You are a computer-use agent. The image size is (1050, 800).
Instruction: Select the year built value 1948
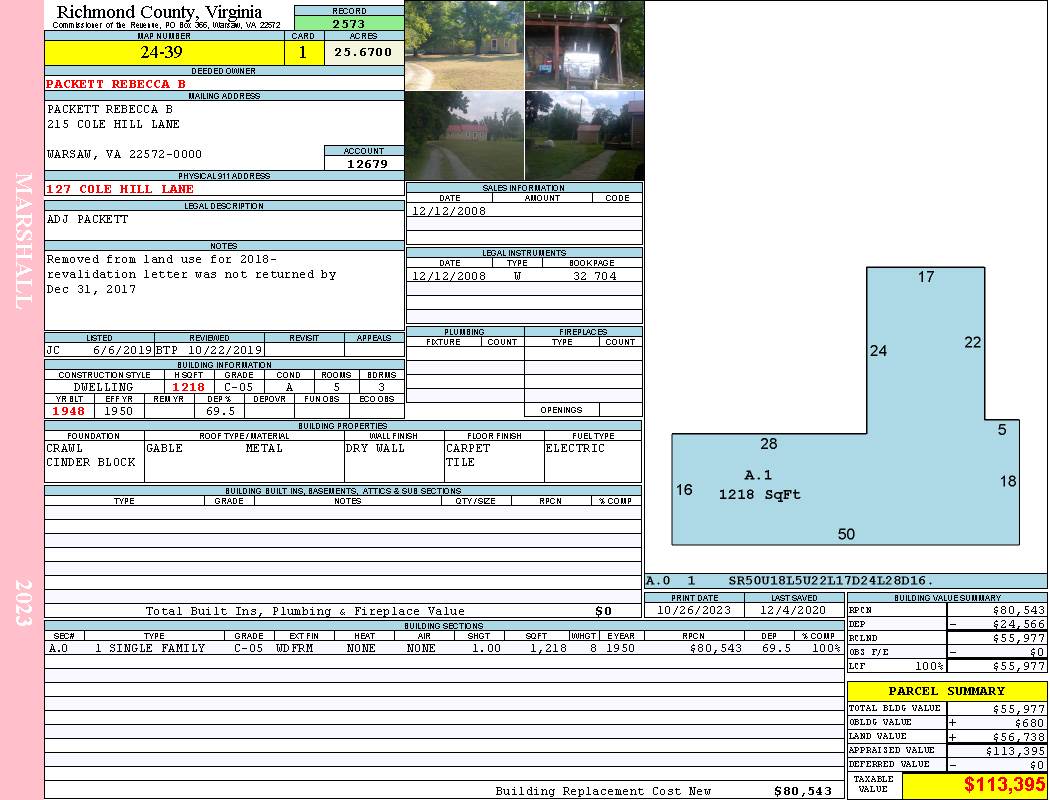(x=68, y=411)
